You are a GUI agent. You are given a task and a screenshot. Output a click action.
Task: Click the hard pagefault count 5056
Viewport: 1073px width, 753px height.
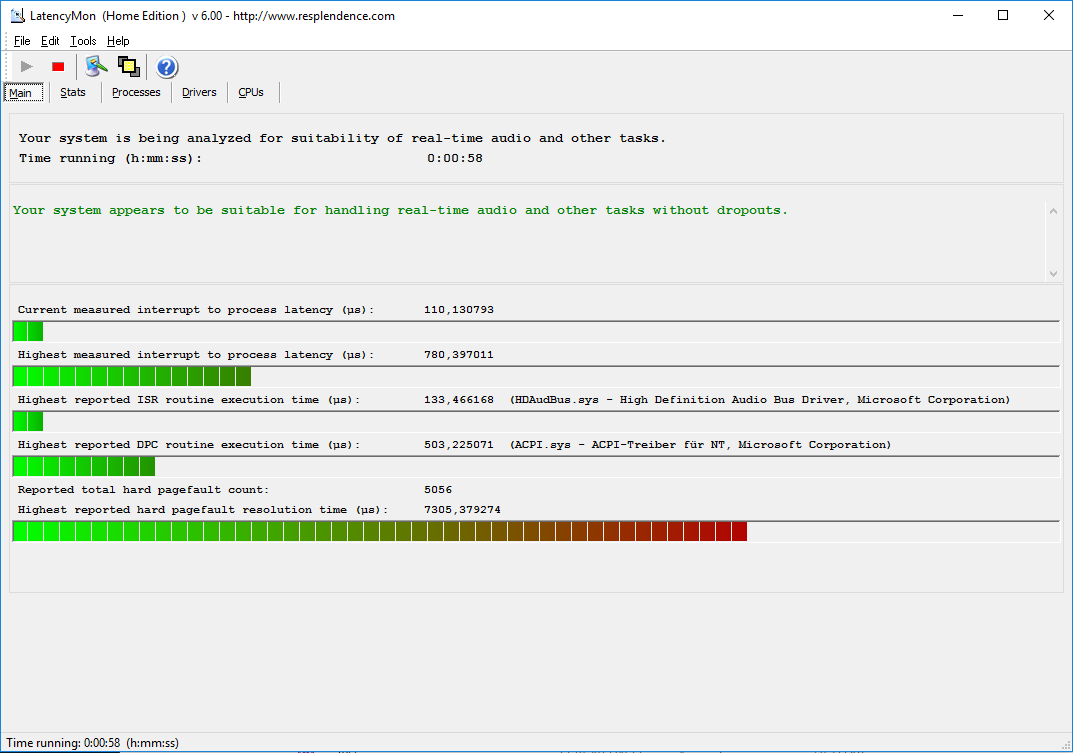pyautogui.click(x=438, y=490)
